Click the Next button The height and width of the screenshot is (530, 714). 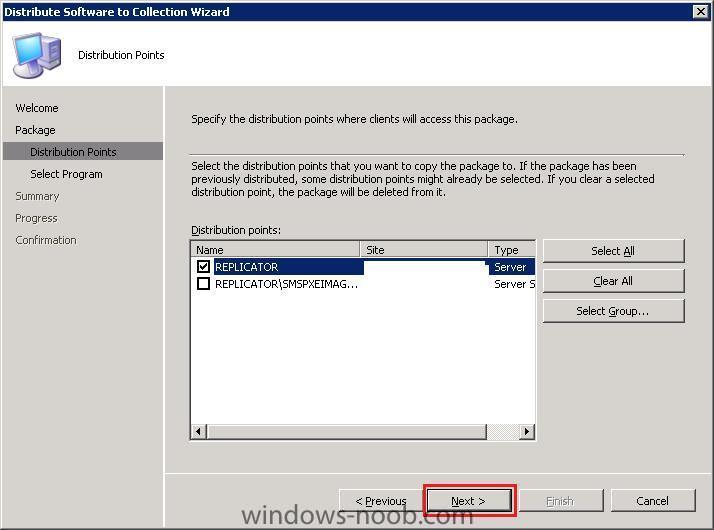pos(469,501)
